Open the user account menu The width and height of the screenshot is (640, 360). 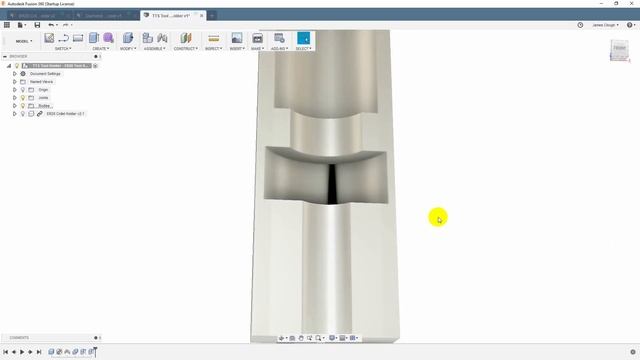[x=606, y=25]
